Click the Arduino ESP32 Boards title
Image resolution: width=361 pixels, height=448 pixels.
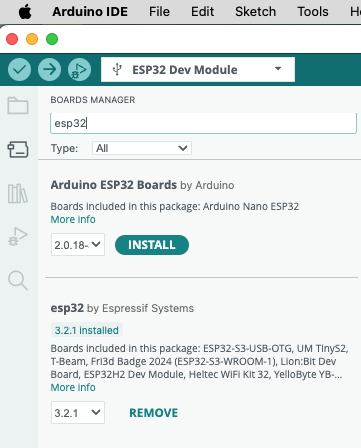114,185
